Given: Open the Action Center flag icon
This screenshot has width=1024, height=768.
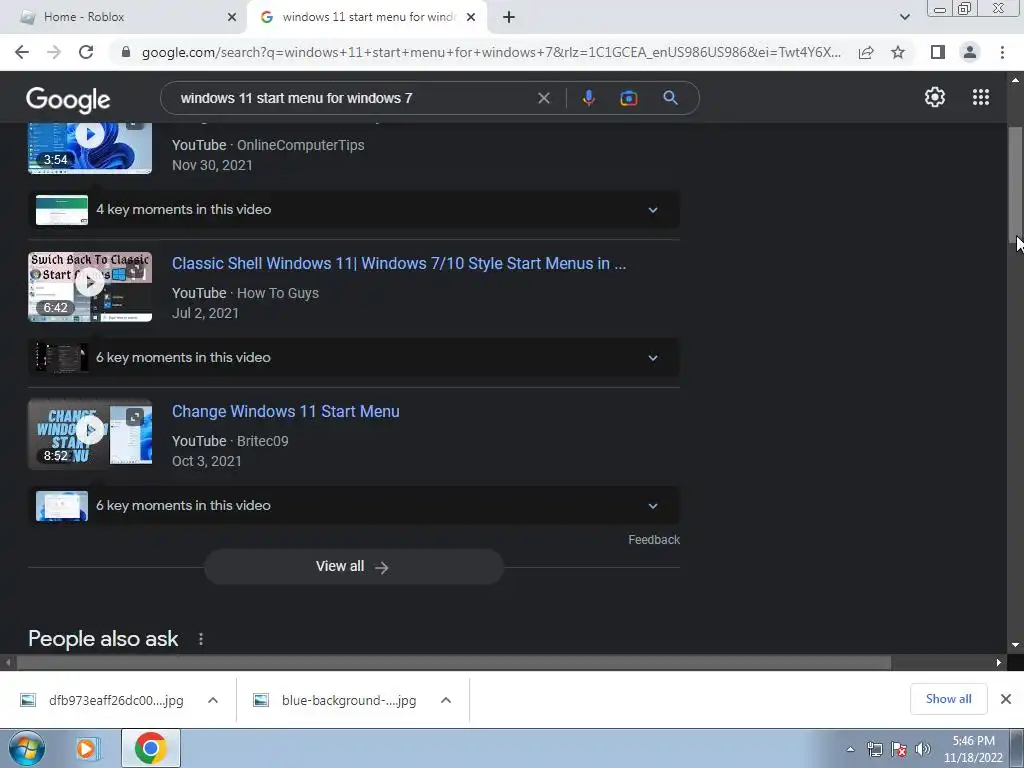Looking at the screenshot, I should coord(899,749).
